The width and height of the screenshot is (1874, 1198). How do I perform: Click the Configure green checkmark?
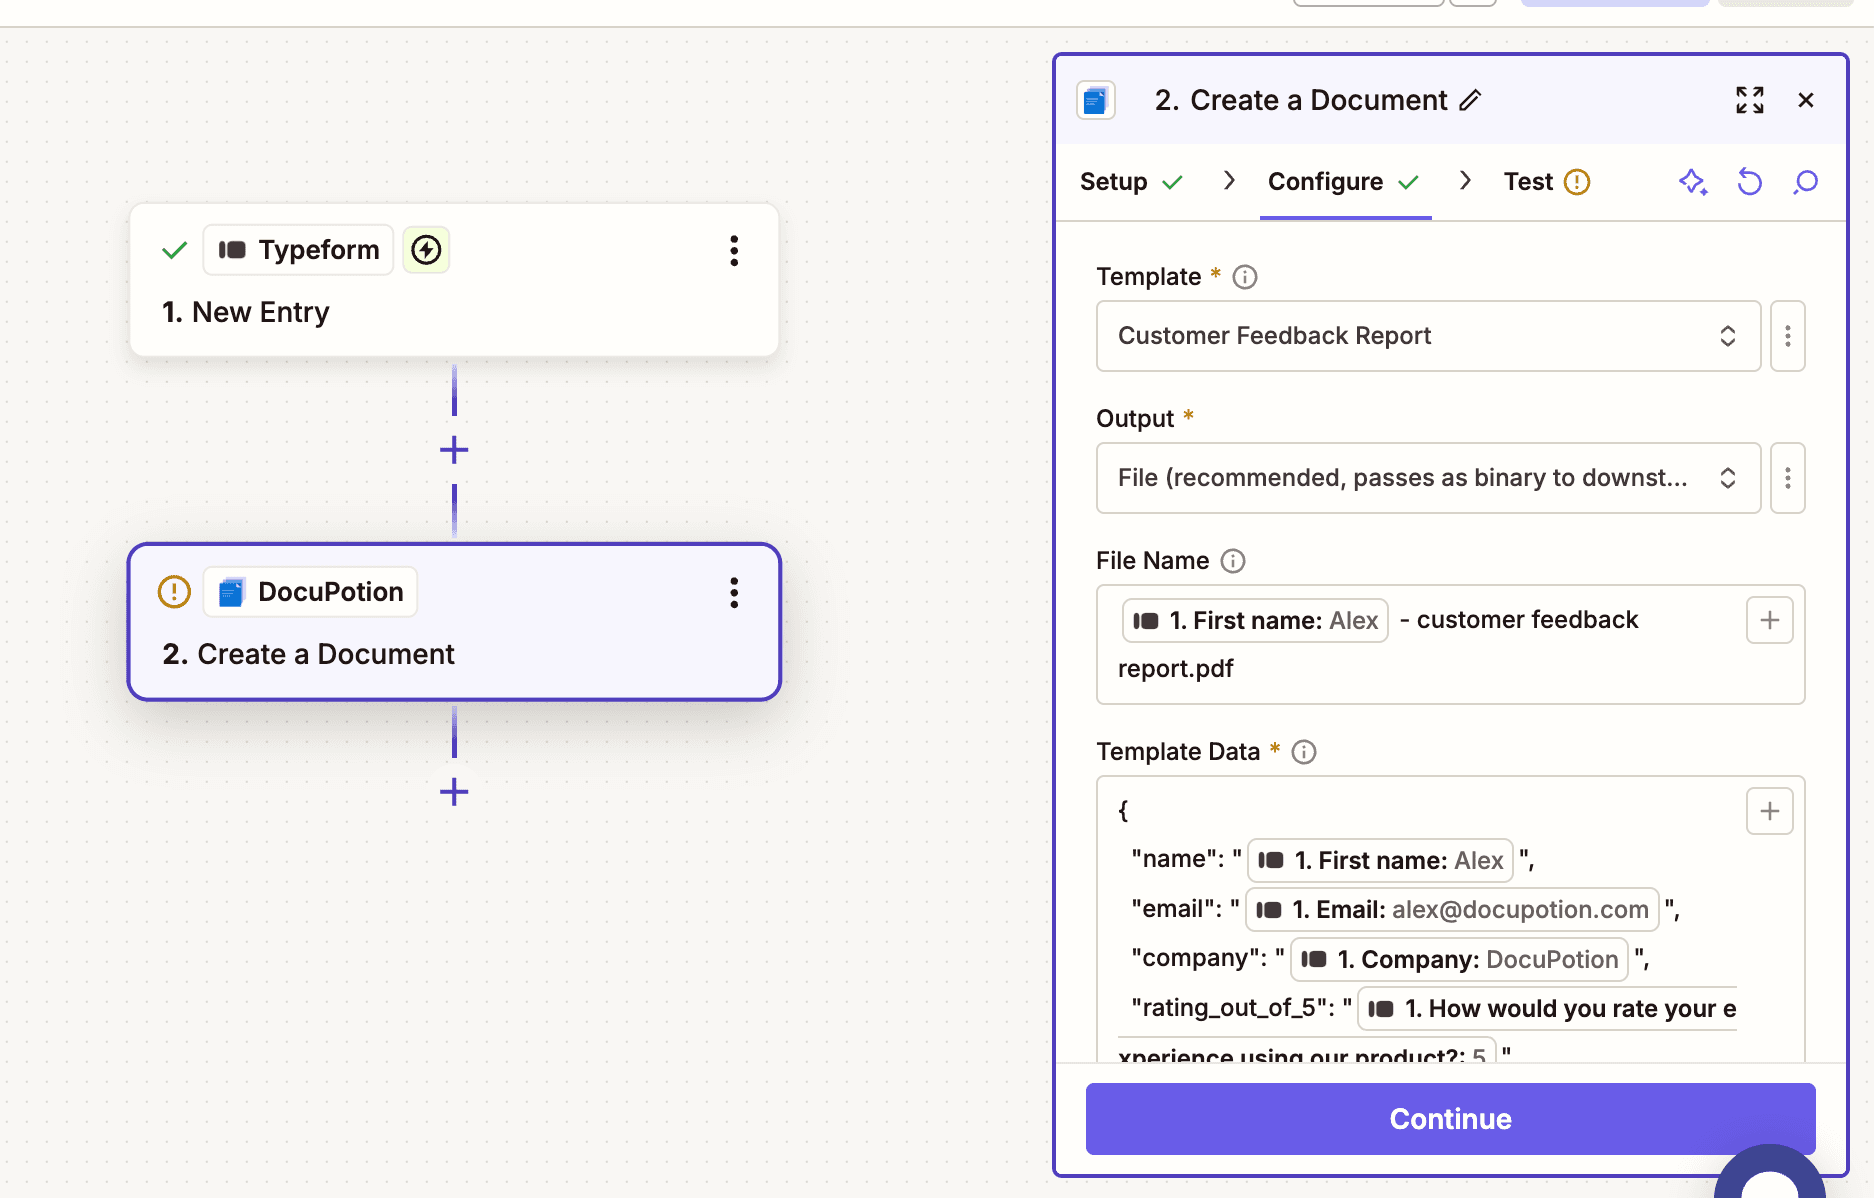(1409, 182)
